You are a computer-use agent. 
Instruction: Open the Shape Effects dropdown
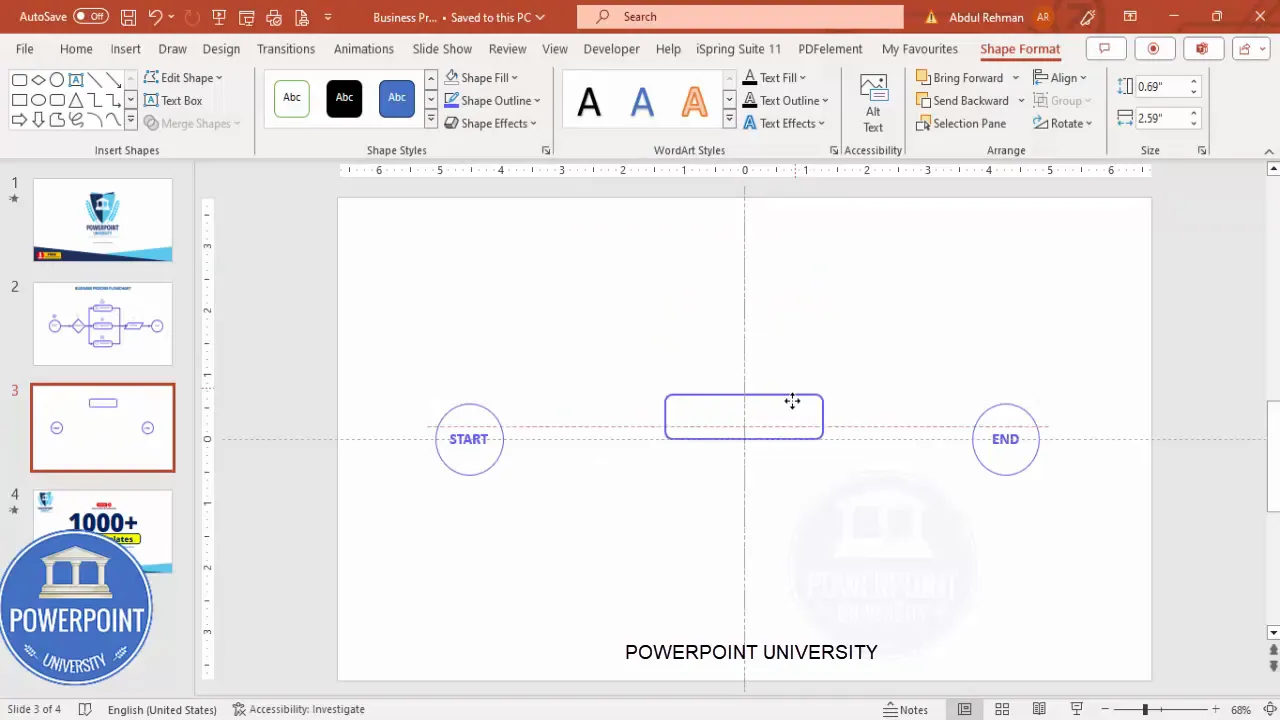[x=490, y=124]
